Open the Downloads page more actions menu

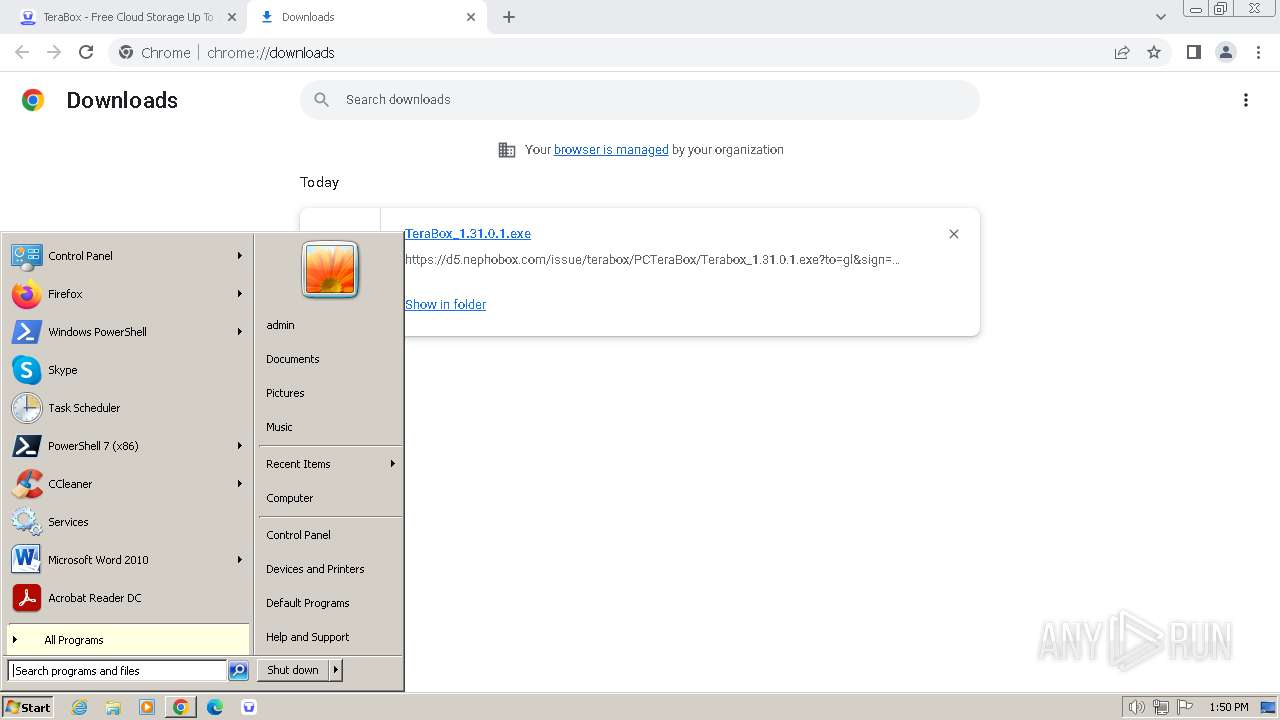(1246, 100)
